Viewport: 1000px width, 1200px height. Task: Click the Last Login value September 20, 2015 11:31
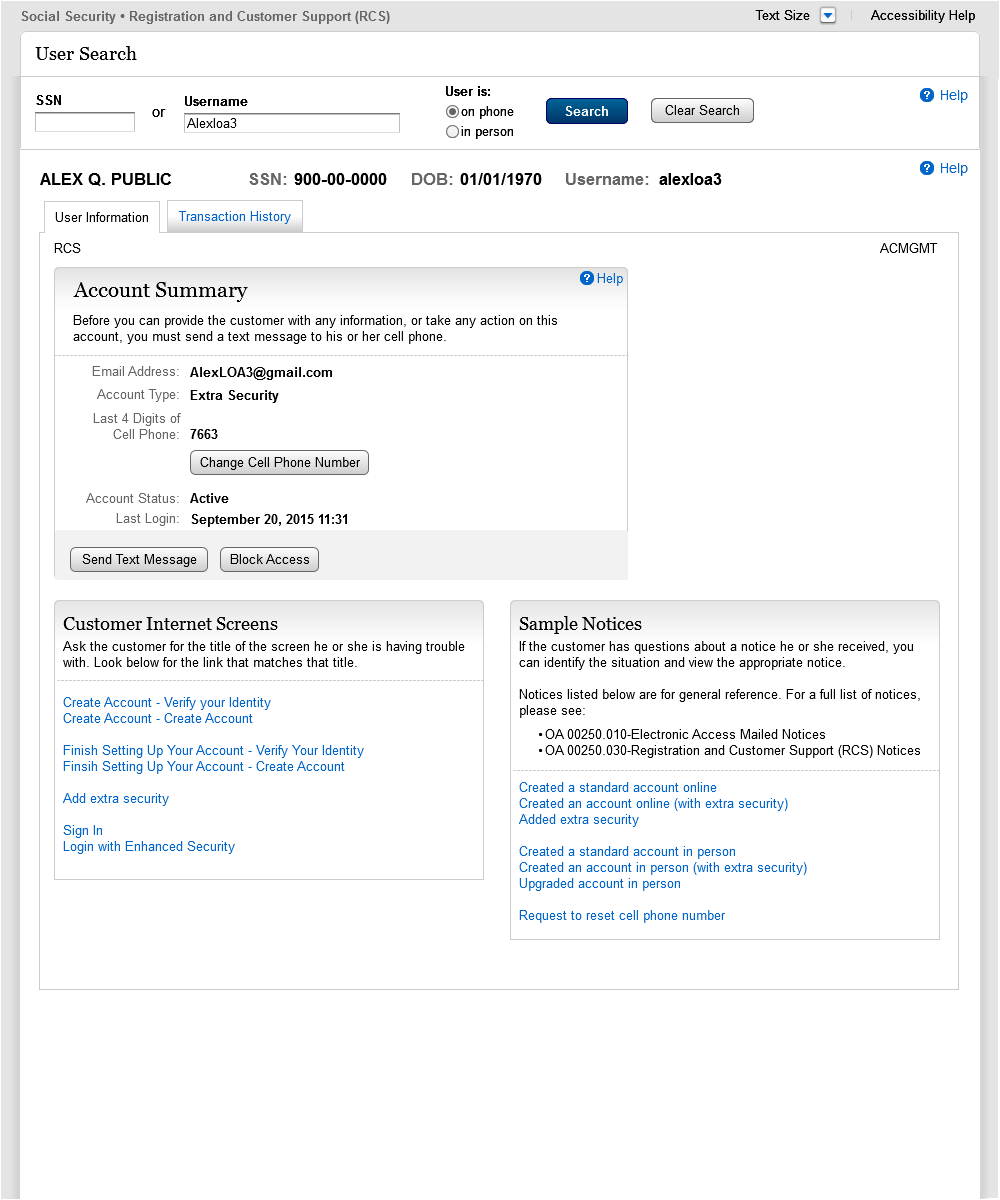[x=269, y=519]
